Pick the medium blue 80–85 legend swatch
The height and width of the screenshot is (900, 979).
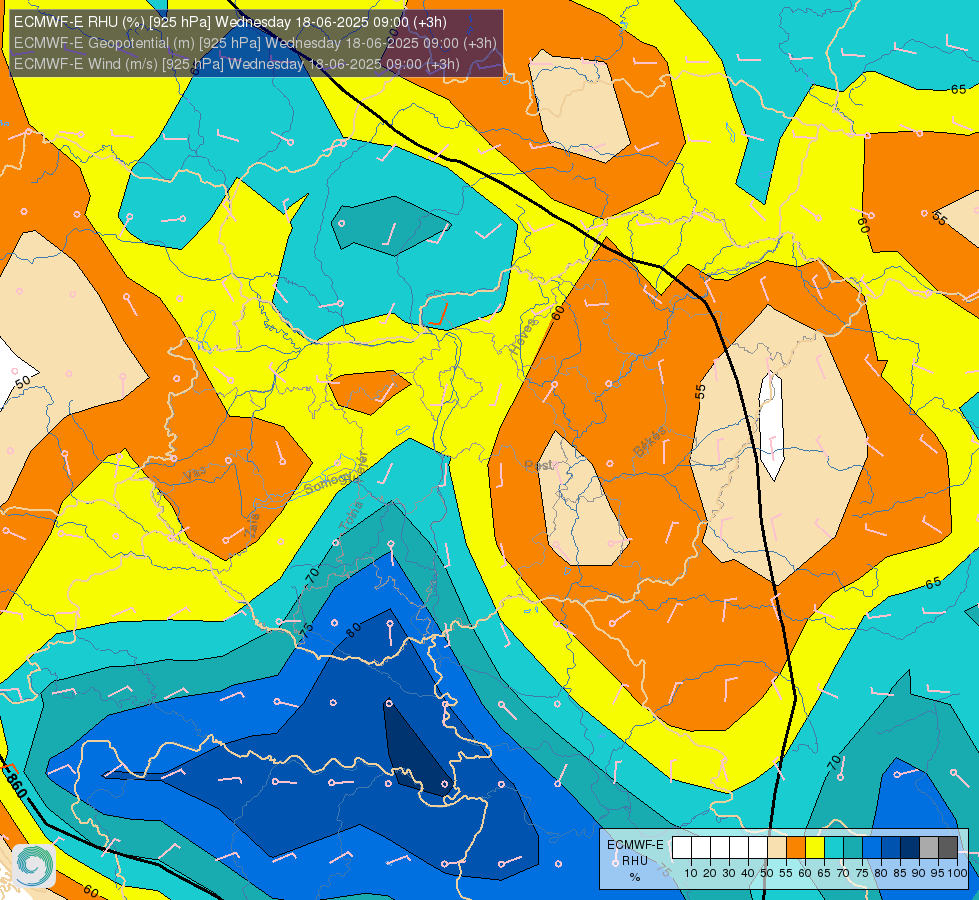[891, 848]
